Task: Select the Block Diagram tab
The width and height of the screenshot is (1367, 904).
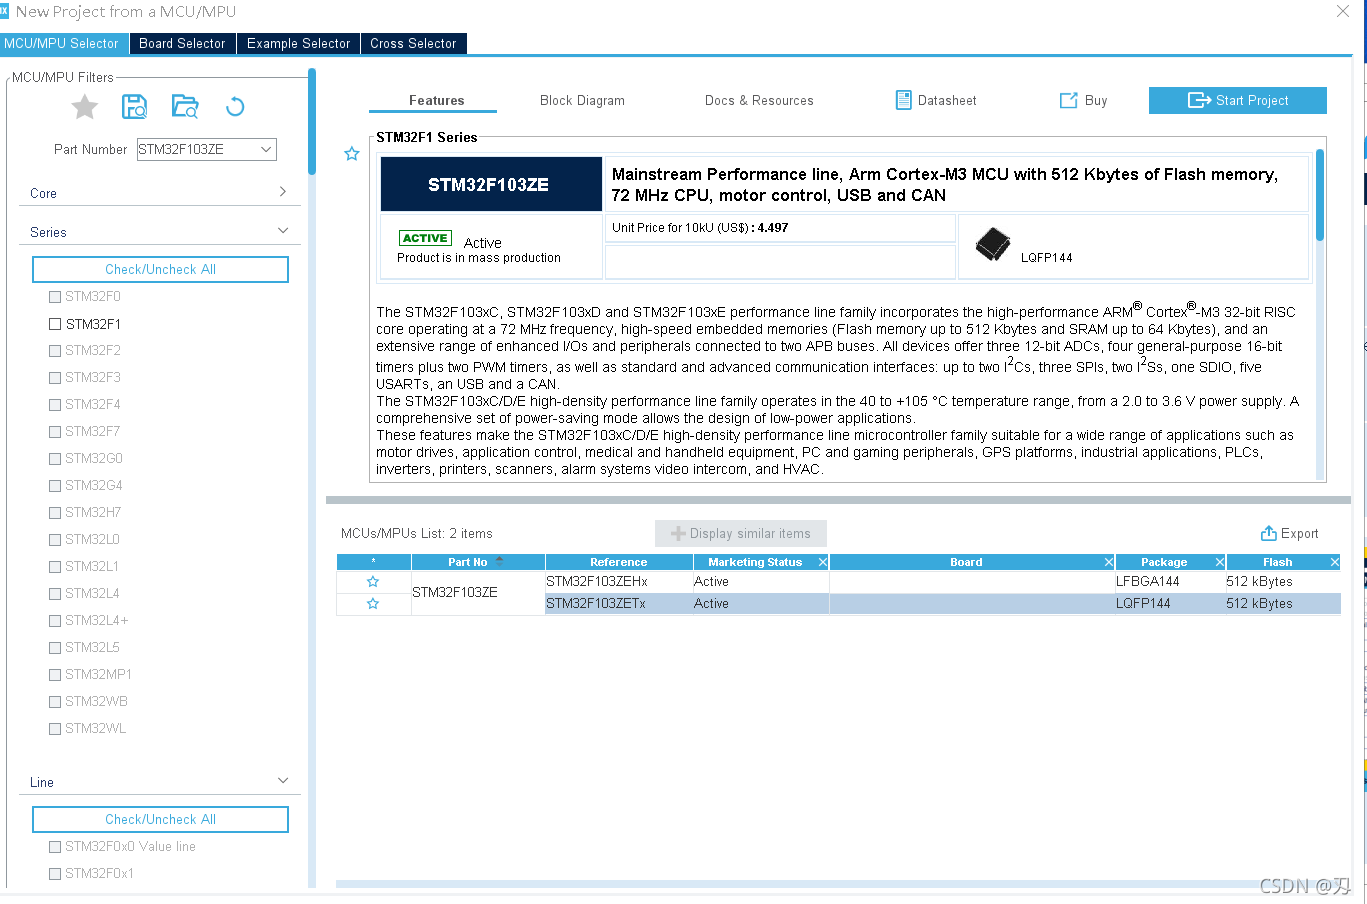Action: click(582, 100)
